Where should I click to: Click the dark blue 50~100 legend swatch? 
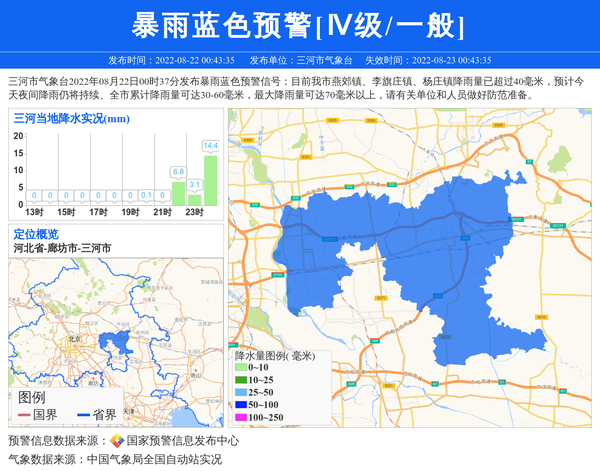241,405
